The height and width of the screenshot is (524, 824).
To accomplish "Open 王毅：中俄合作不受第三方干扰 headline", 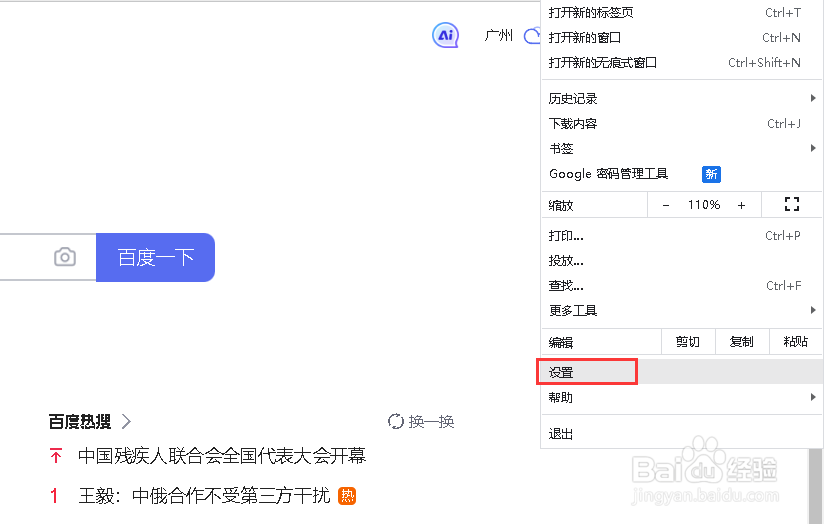I will (x=204, y=496).
